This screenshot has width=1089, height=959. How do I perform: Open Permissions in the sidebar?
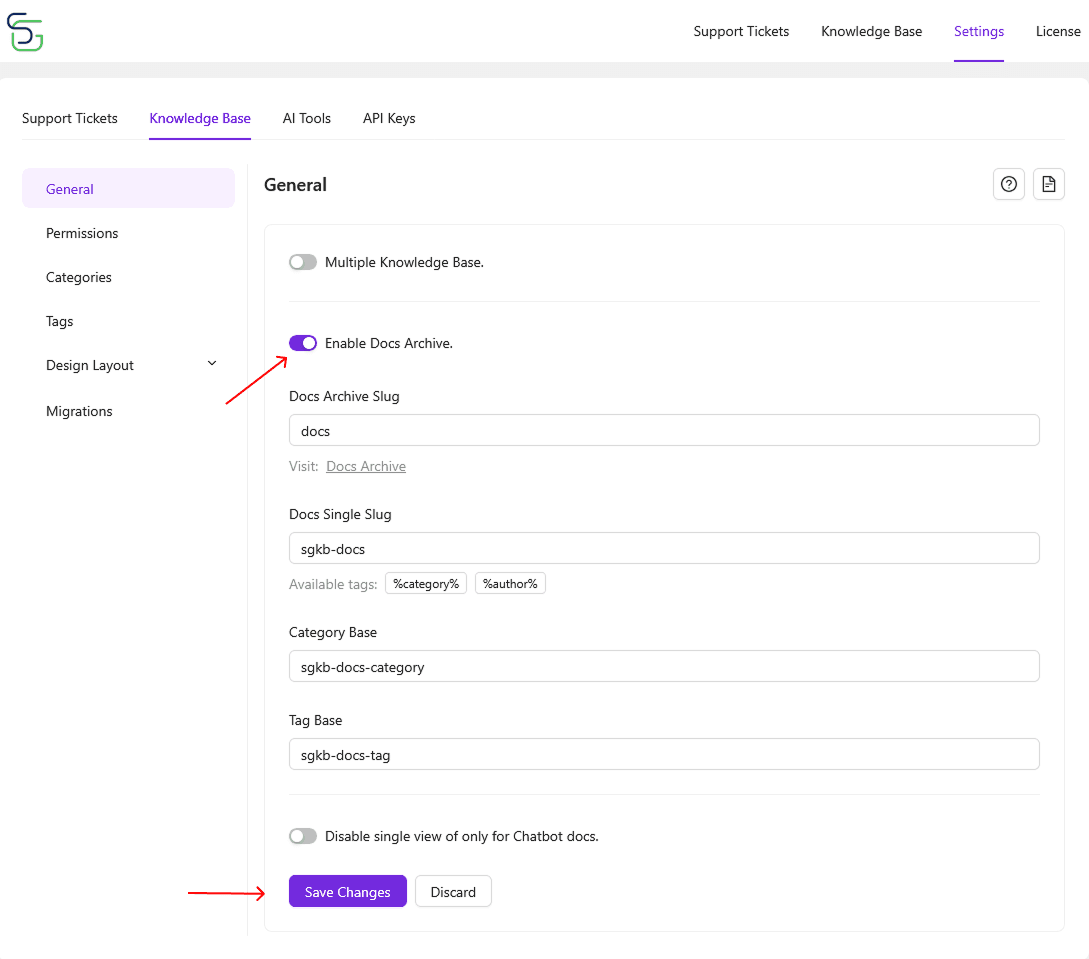81,233
